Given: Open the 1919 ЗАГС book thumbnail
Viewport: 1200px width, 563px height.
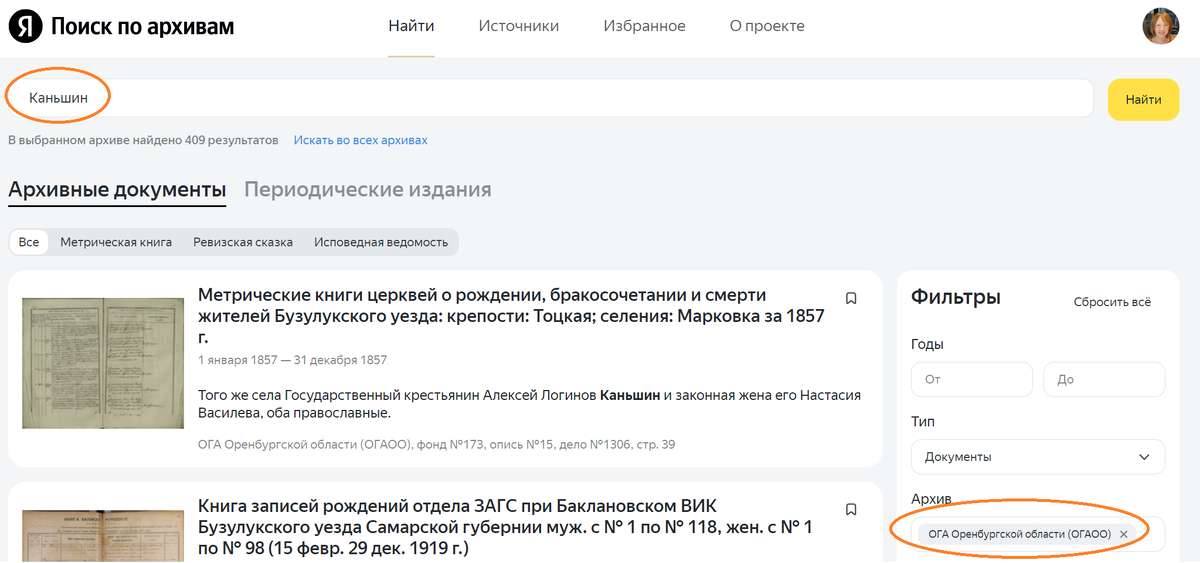Looking at the screenshot, I should click(103, 536).
